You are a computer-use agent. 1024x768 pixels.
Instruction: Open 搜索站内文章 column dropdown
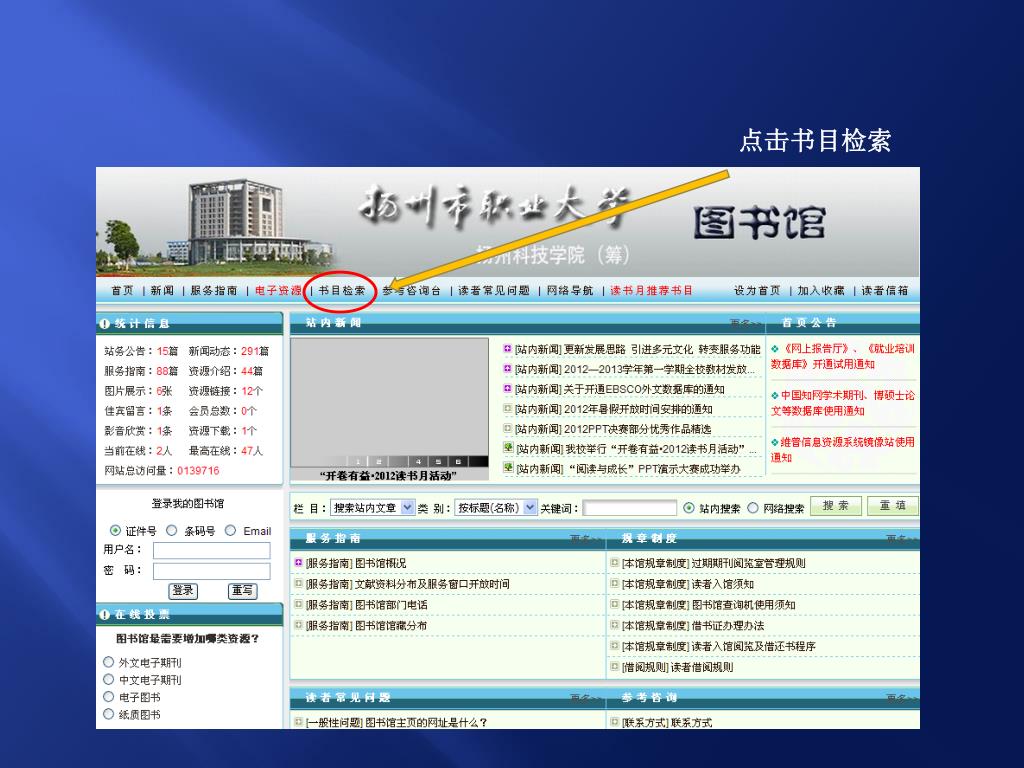tap(372, 507)
